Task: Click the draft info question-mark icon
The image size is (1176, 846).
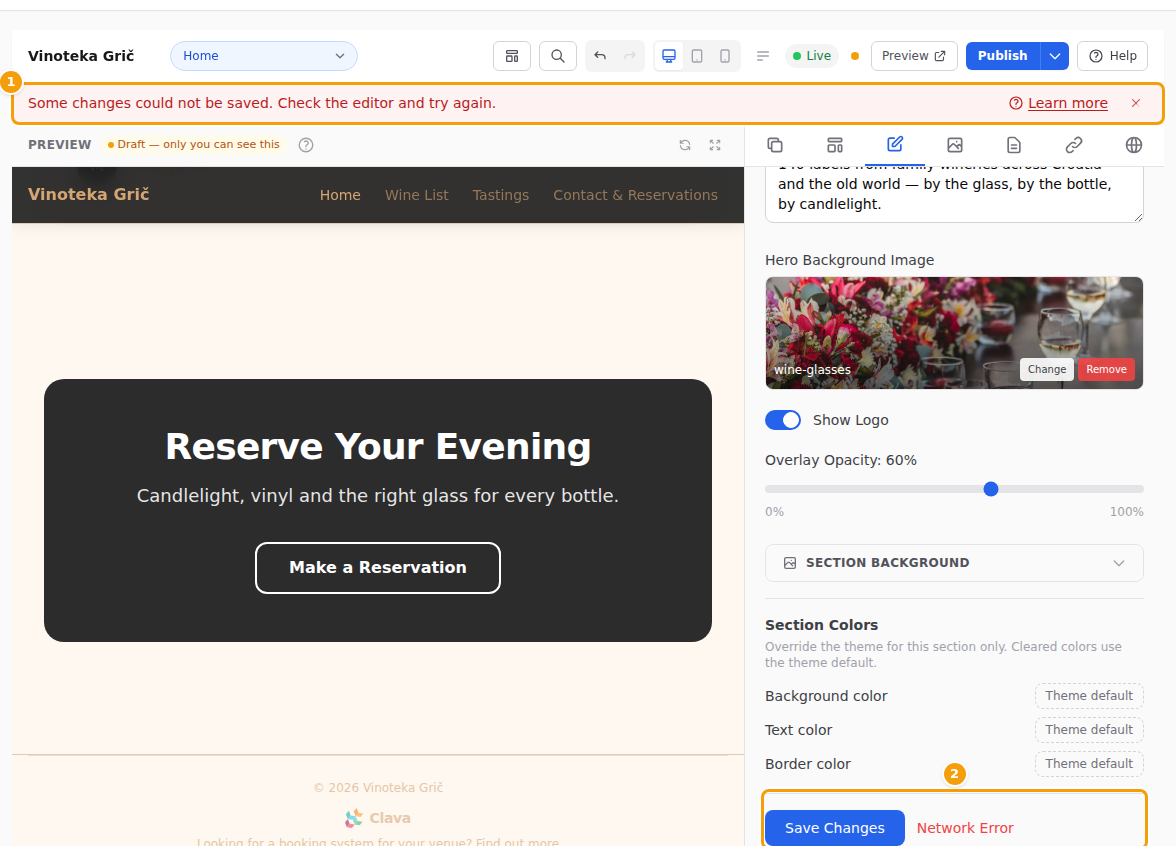Action: 306,145
